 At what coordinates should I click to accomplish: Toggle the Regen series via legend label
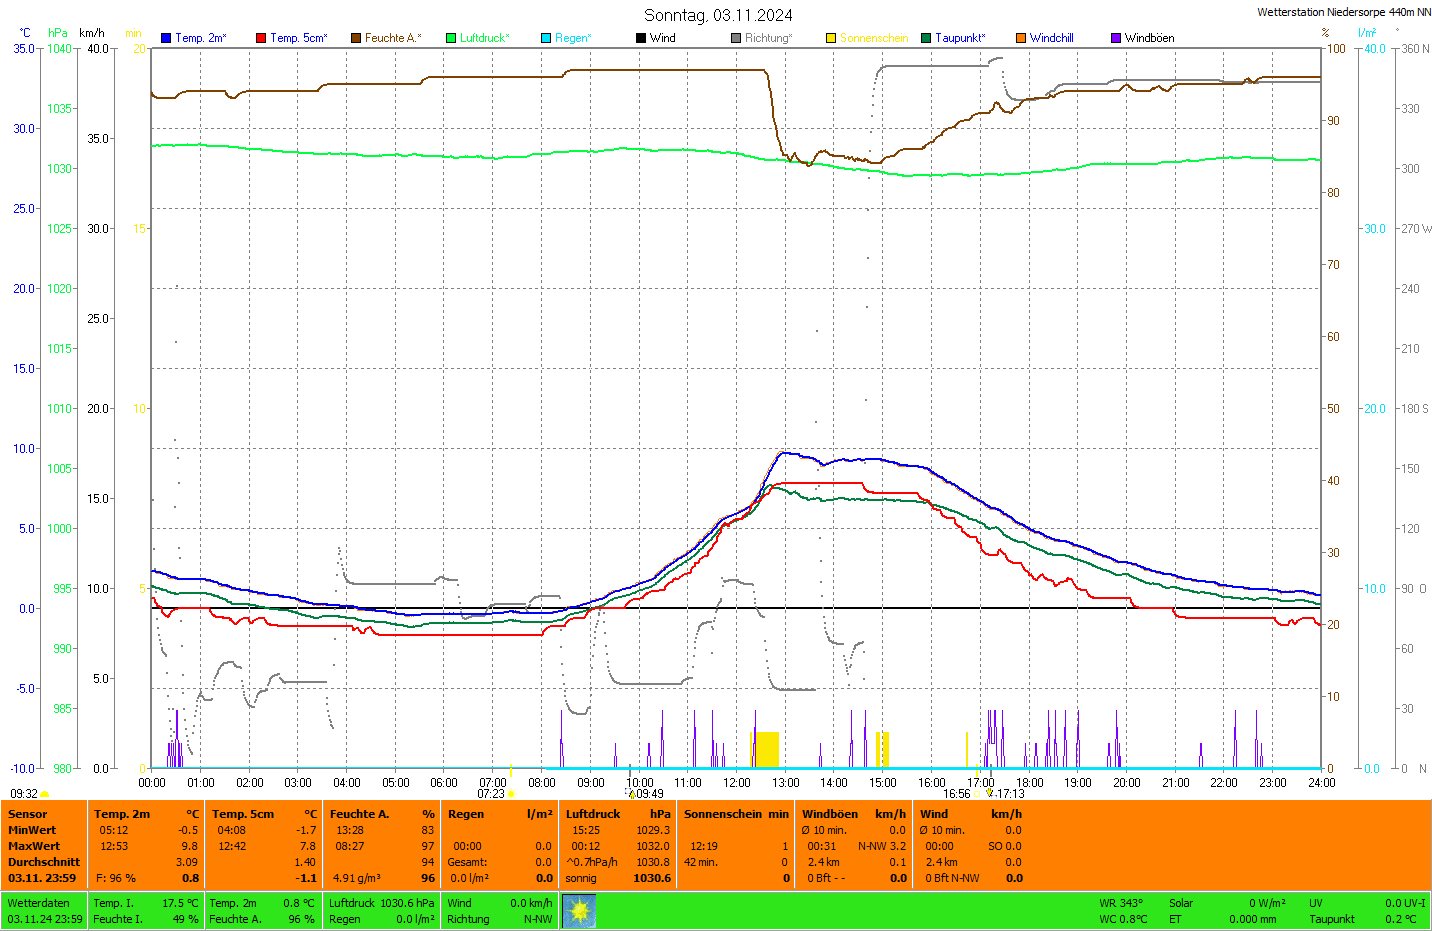(x=573, y=38)
